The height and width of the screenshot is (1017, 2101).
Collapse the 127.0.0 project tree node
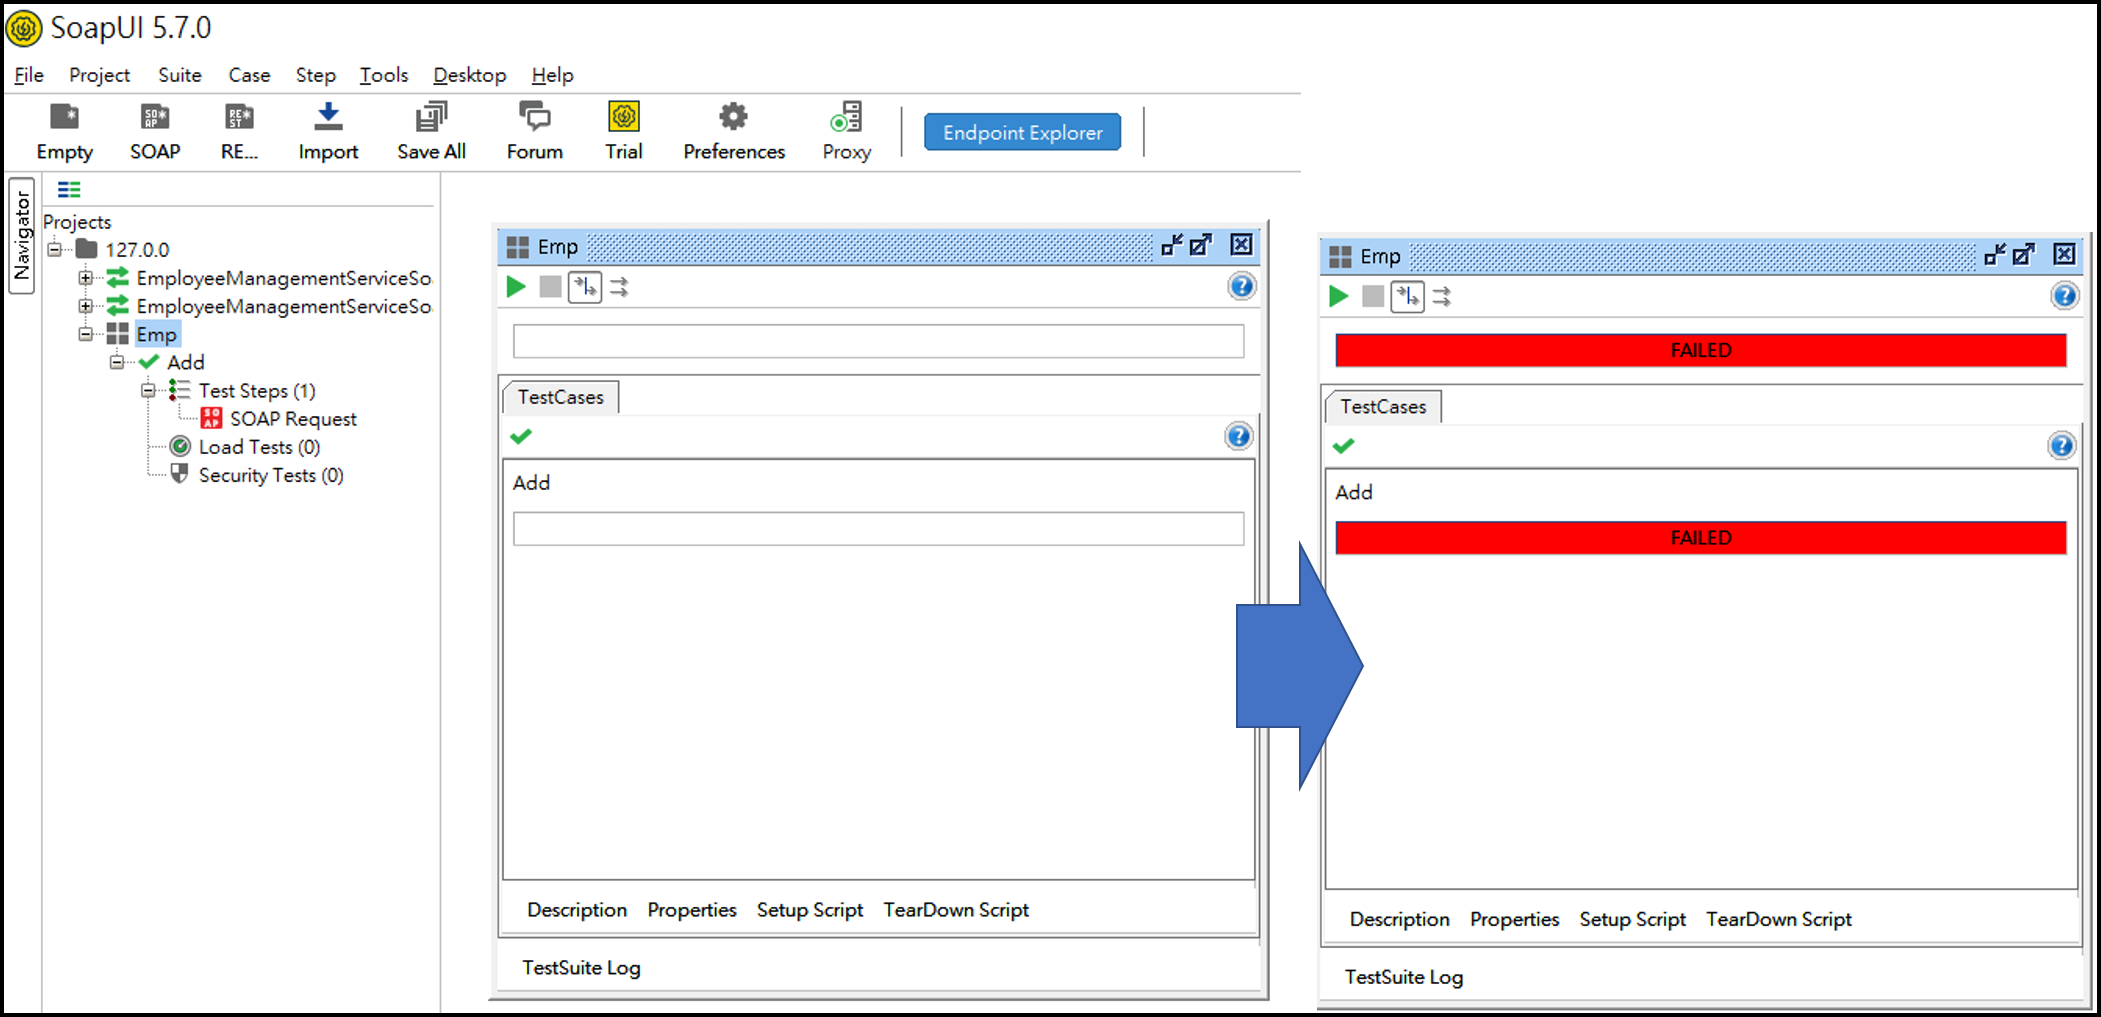(x=55, y=250)
